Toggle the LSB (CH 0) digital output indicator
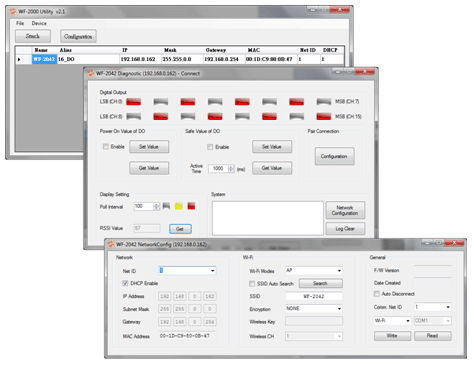Viewport: 474px width, 365px height. coord(133,102)
